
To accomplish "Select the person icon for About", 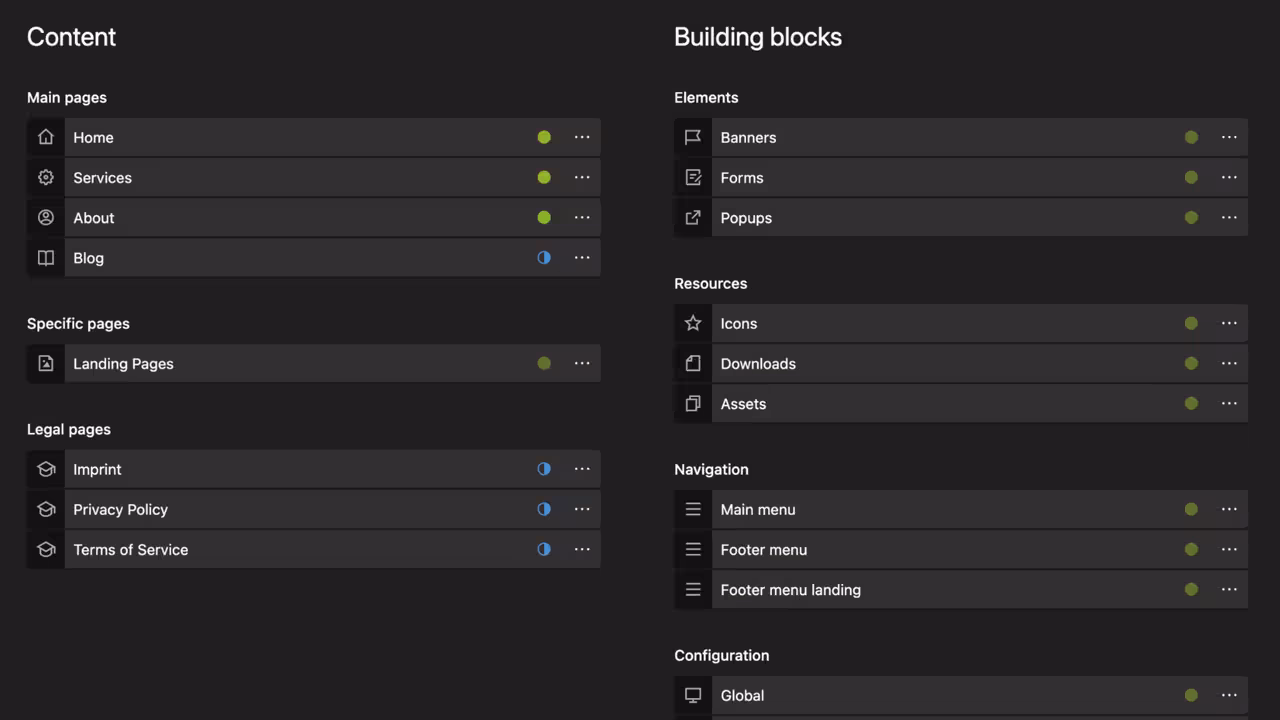I will (x=45, y=217).
